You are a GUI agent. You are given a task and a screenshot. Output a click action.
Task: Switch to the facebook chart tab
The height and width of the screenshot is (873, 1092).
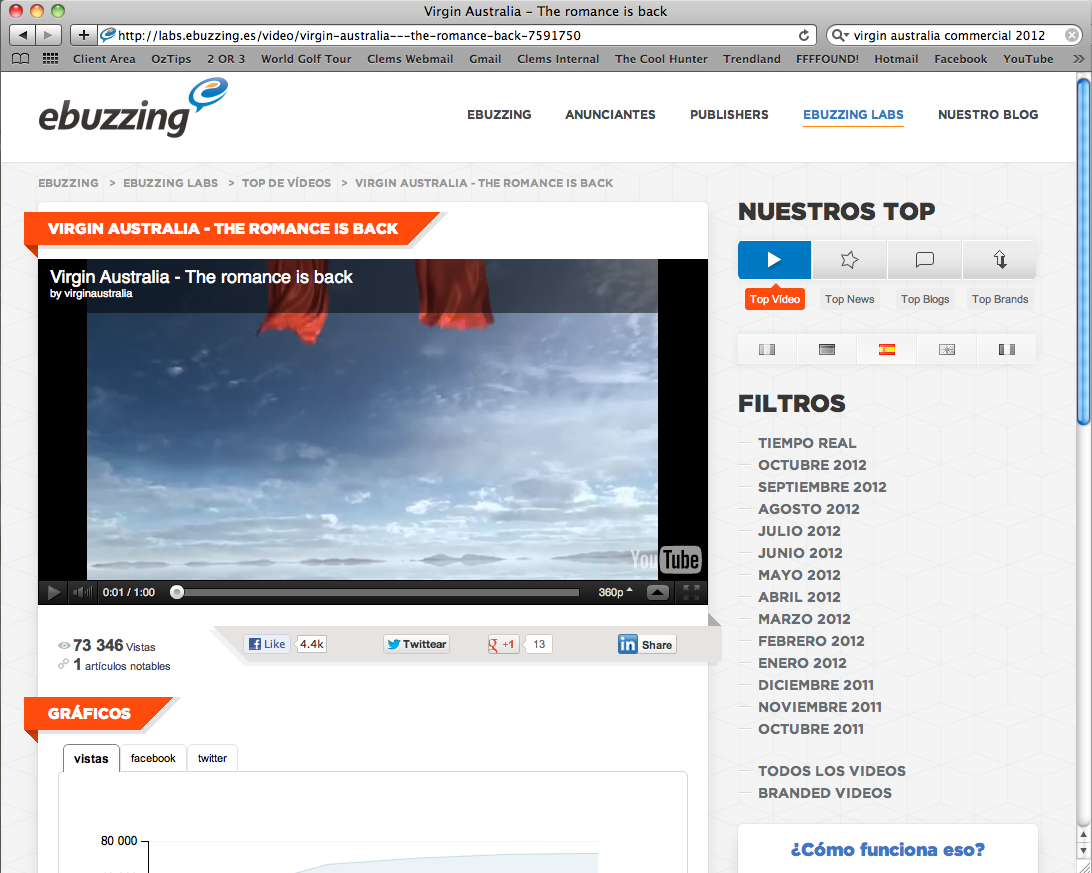coord(153,758)
